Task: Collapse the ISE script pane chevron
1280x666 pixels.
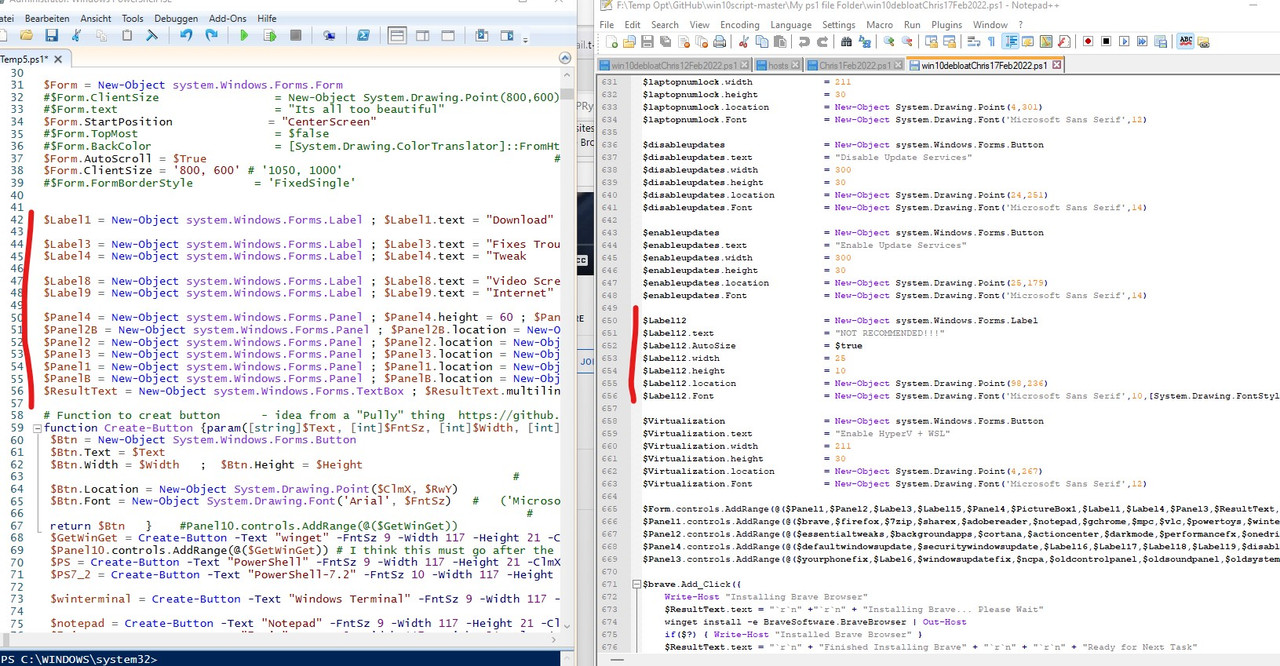Action: coord(564,58)
